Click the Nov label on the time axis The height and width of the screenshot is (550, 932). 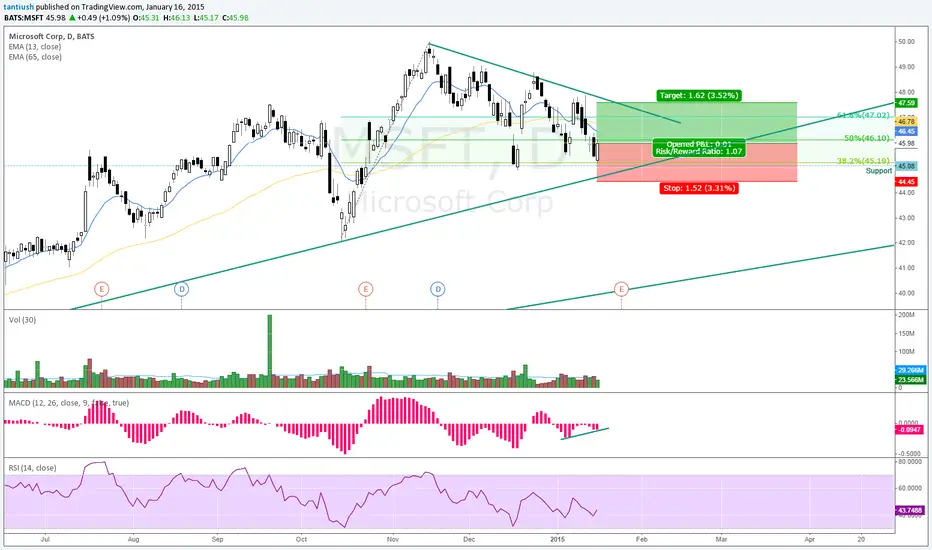point(392,539)
